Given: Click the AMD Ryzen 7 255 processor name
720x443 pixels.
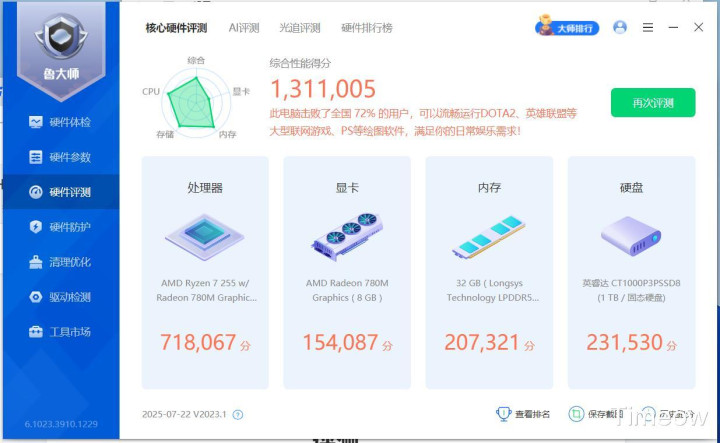Looking at the screenshot, I should click(x=206, y=290).
